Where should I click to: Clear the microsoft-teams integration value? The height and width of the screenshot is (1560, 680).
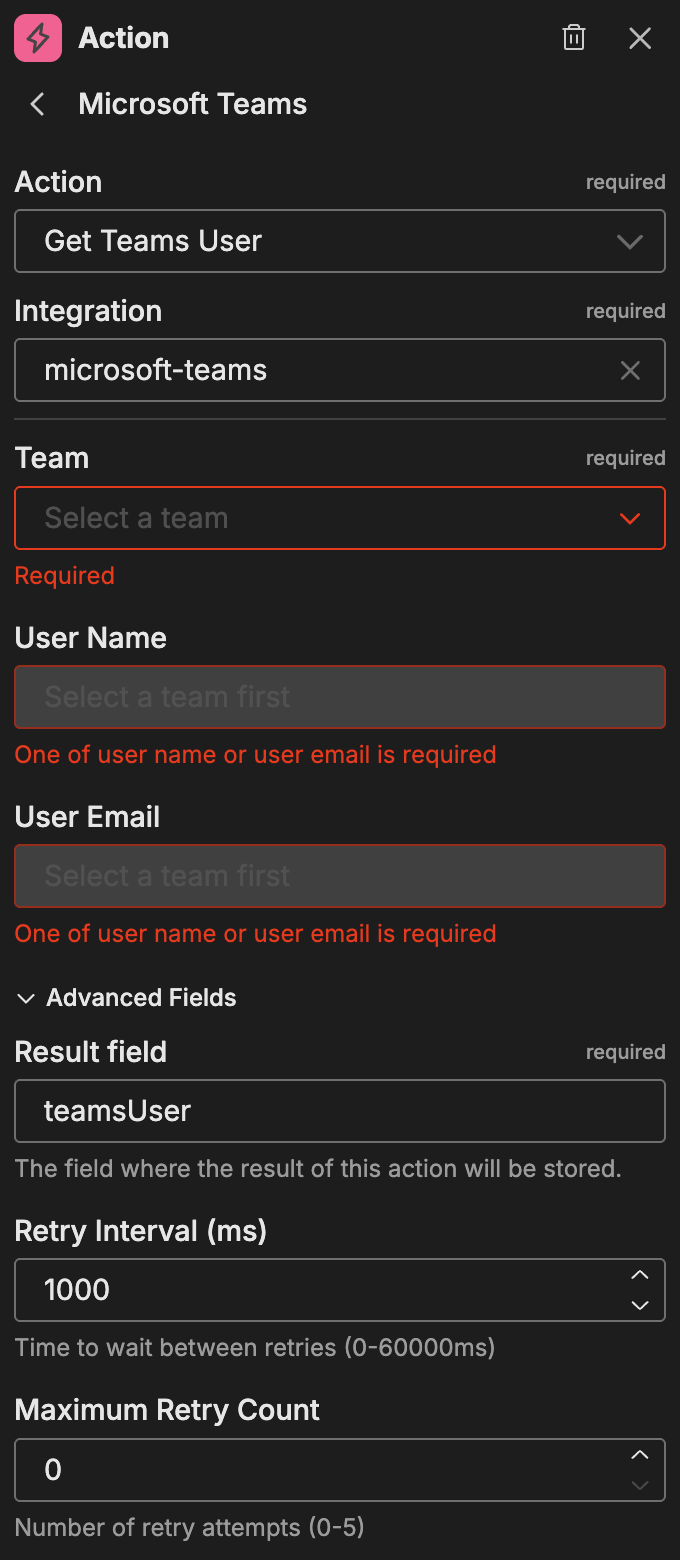630,370
